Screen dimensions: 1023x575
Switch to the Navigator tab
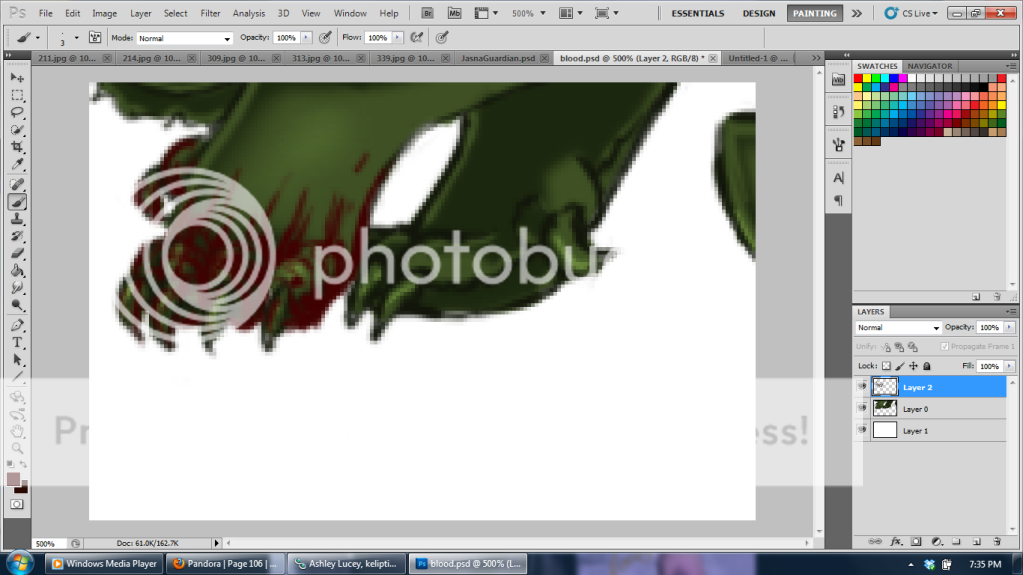(929, 66)
